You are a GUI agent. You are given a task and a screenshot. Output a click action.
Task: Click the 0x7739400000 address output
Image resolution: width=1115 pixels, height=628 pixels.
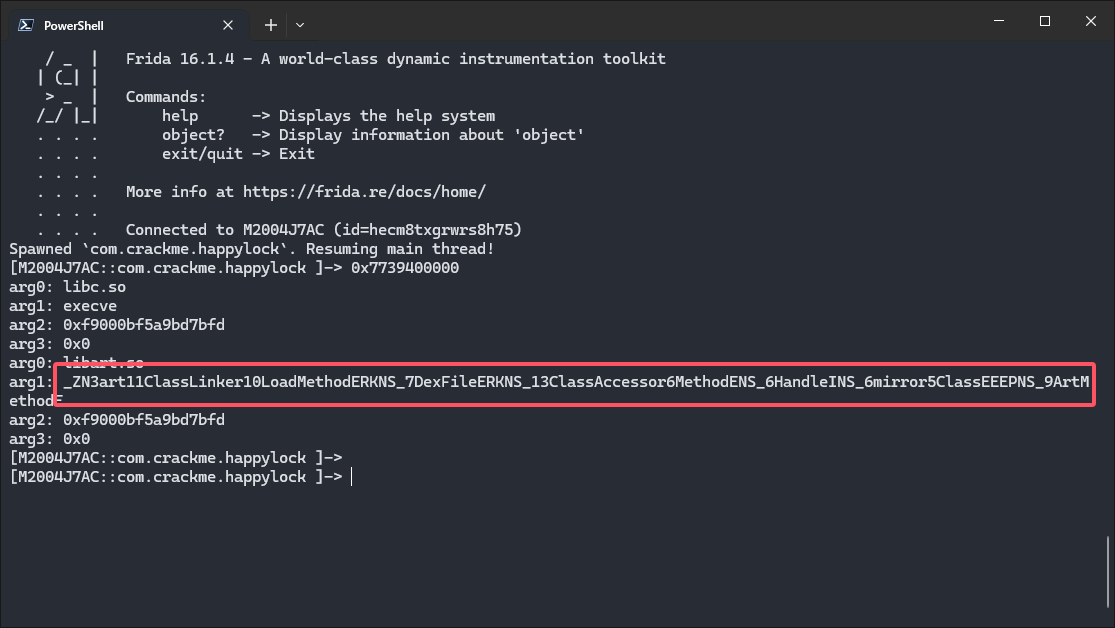(405, 268)
